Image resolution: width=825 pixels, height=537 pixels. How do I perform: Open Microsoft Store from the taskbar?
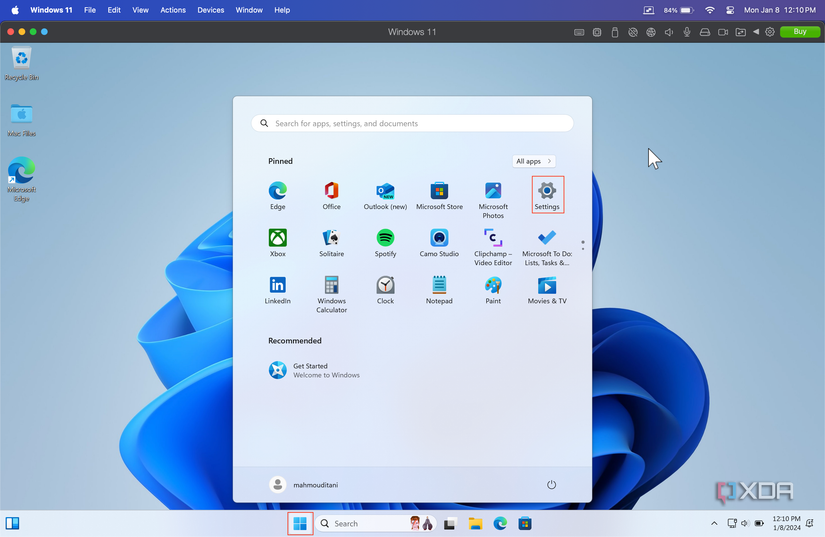[x=525, y=523]
